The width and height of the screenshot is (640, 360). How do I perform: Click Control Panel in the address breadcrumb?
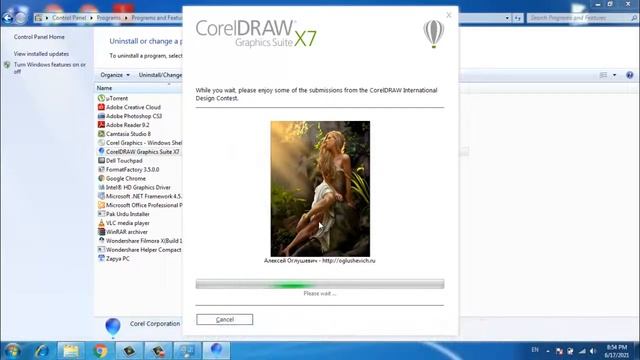point(69,18)
